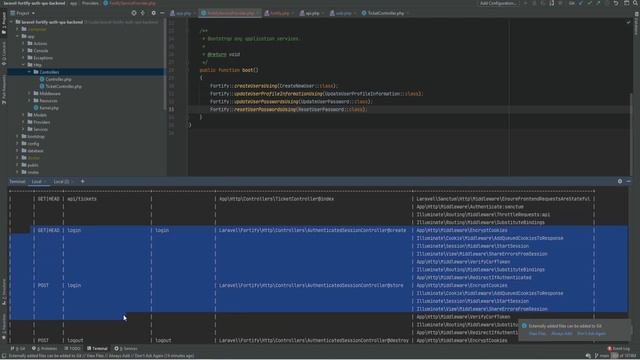The height and width of the screenshot is (360, 640).
Task: Open TicketController.php in project tree
Action: pos(63,87)
